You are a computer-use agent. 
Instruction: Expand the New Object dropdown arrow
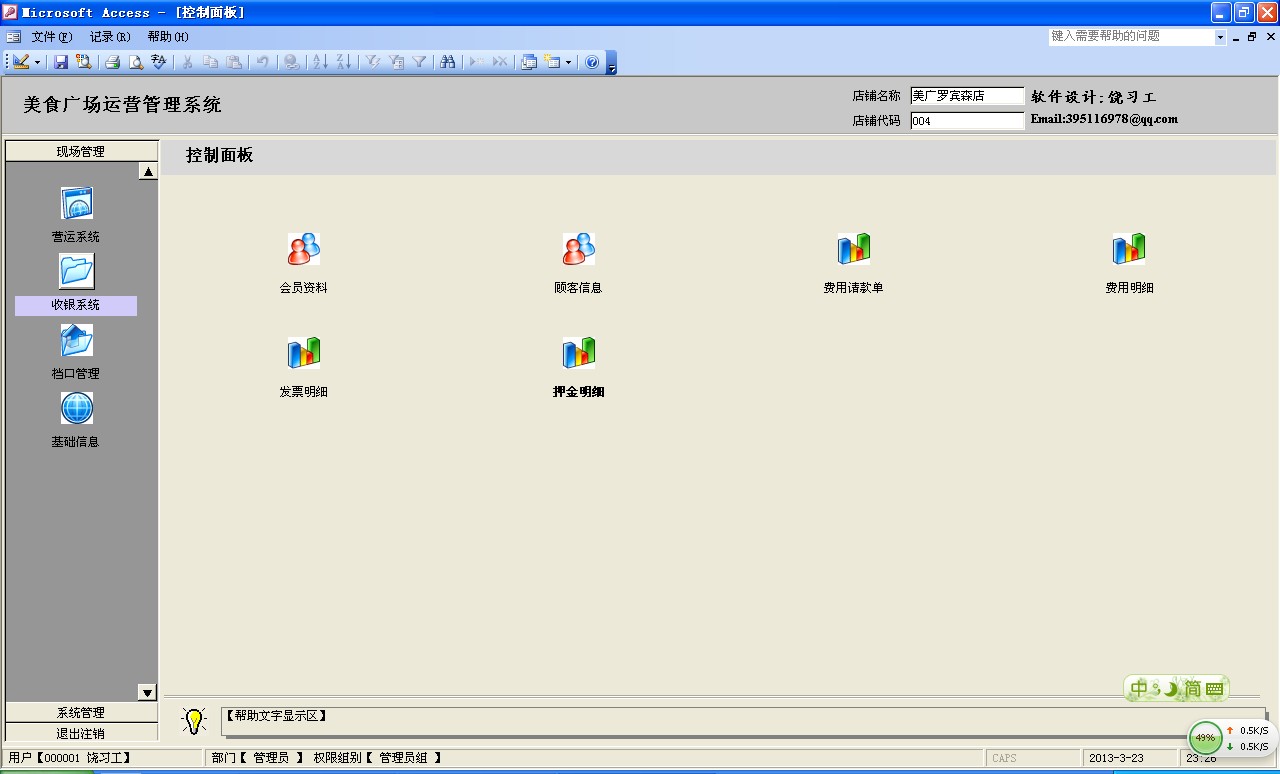point(568,62)
